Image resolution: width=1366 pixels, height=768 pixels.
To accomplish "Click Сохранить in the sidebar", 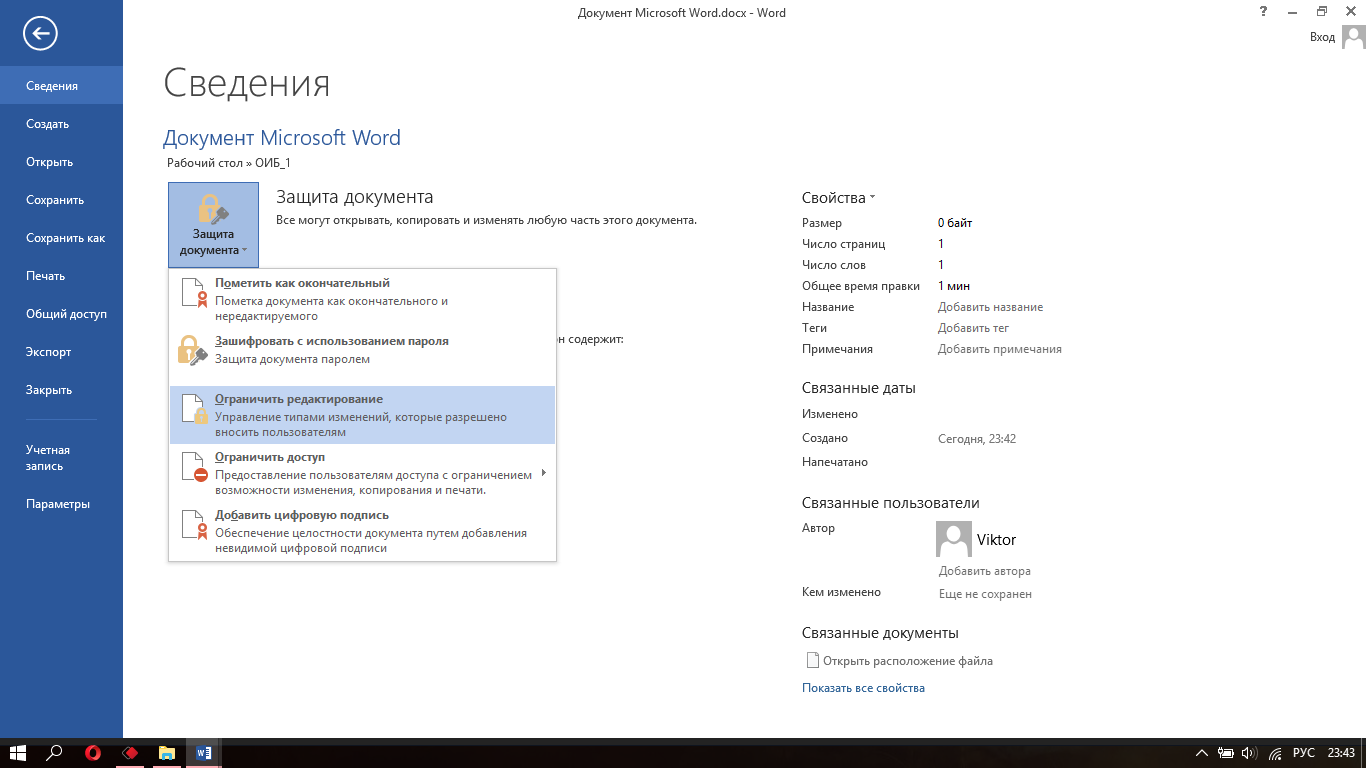I will pos(61,200).
